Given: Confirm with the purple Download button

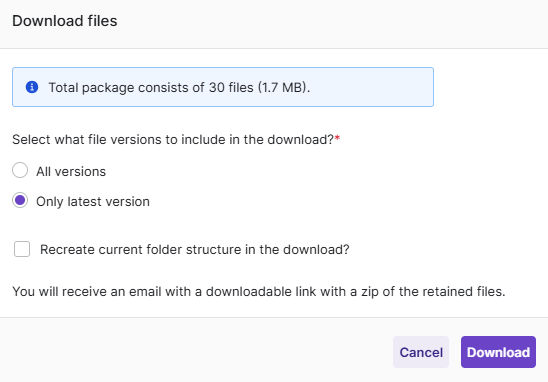Looking at the screenshot, I should 498,352.
